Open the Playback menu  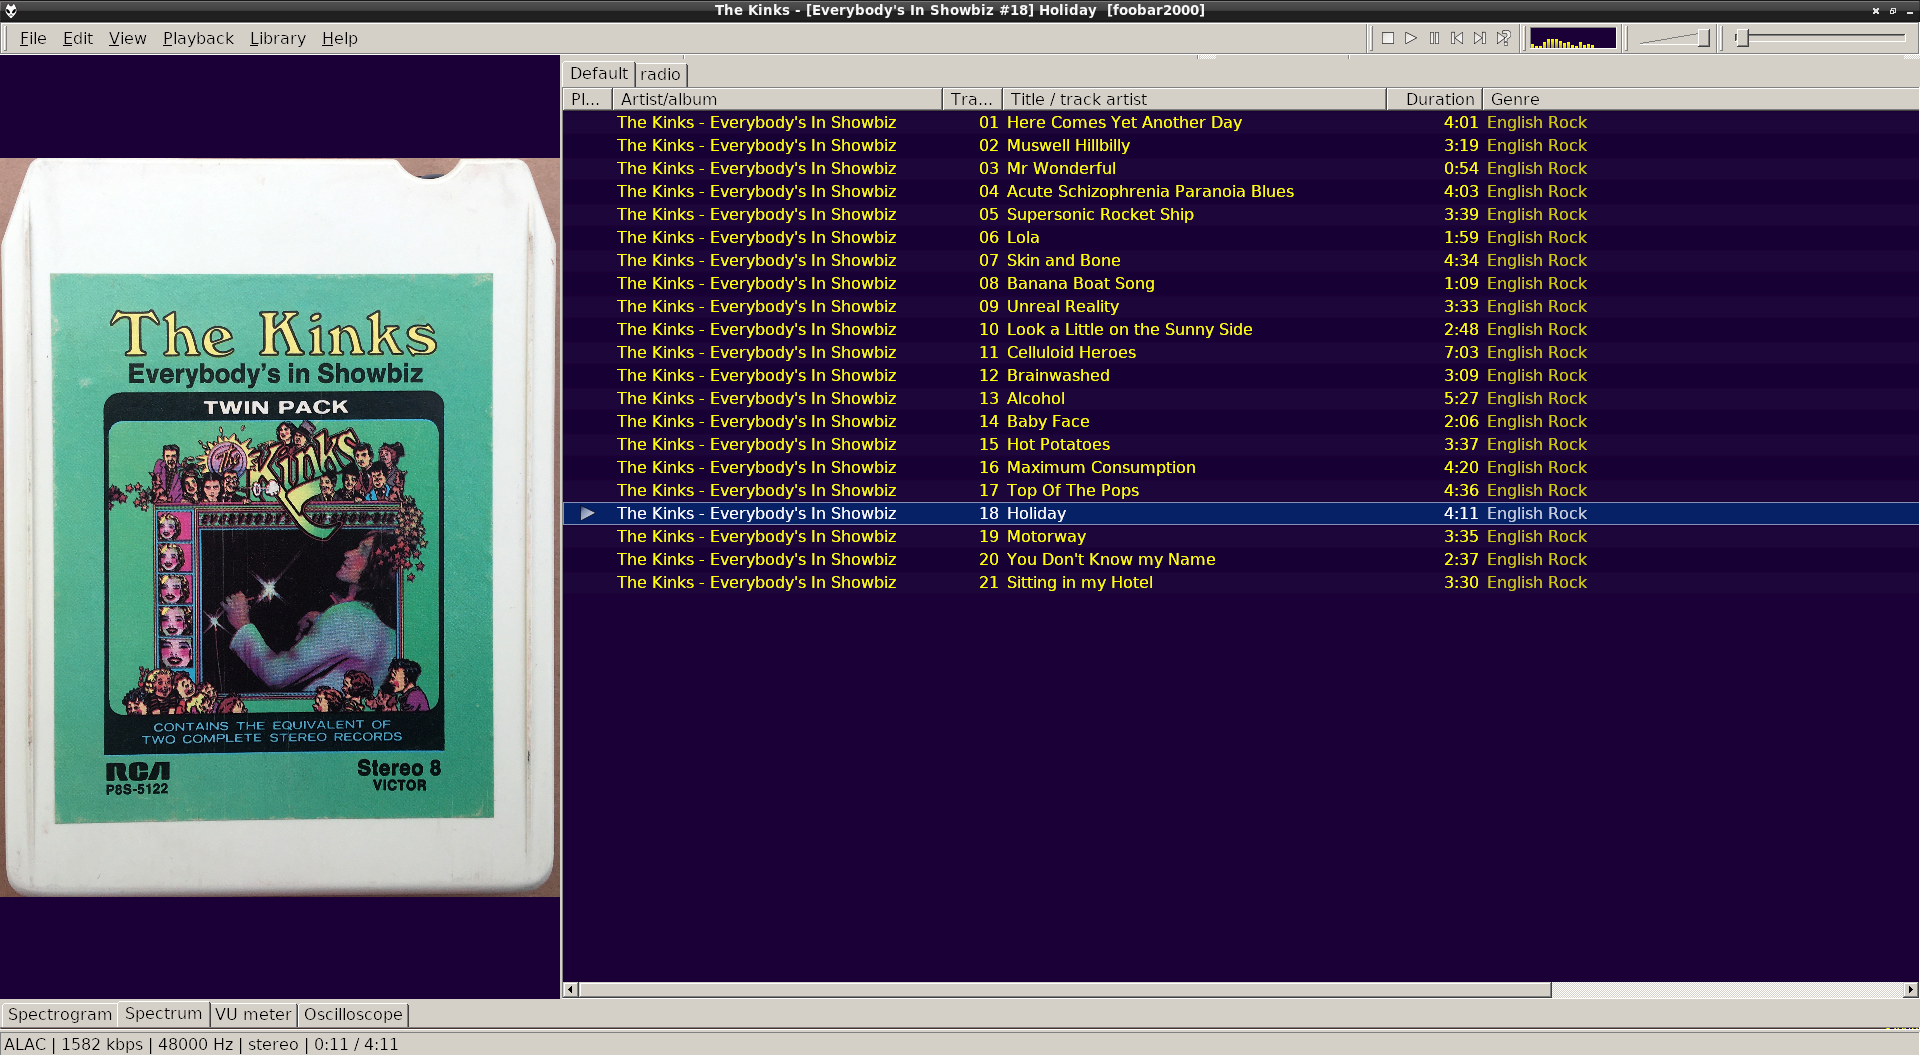pyautogui.click(x=198, y=38)
